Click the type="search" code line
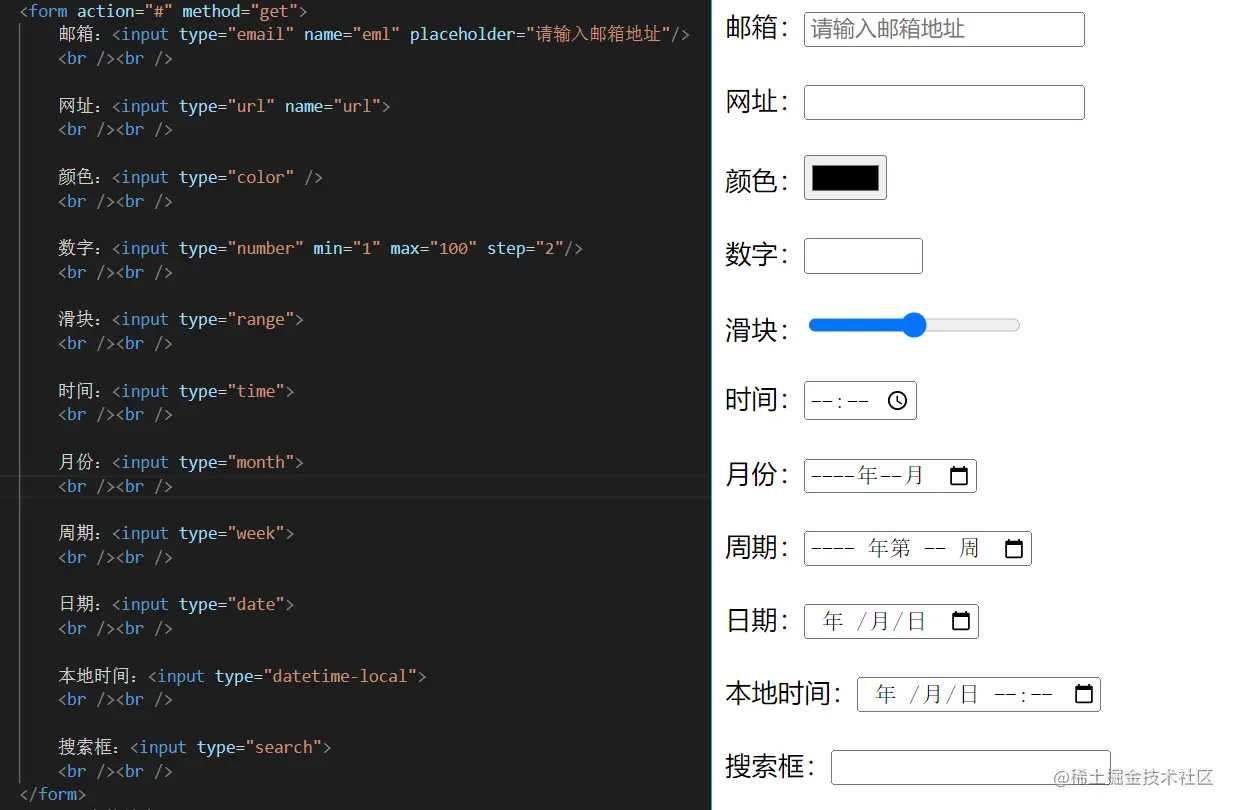This screenshot has width=1236, height=810. click(194, 747)
